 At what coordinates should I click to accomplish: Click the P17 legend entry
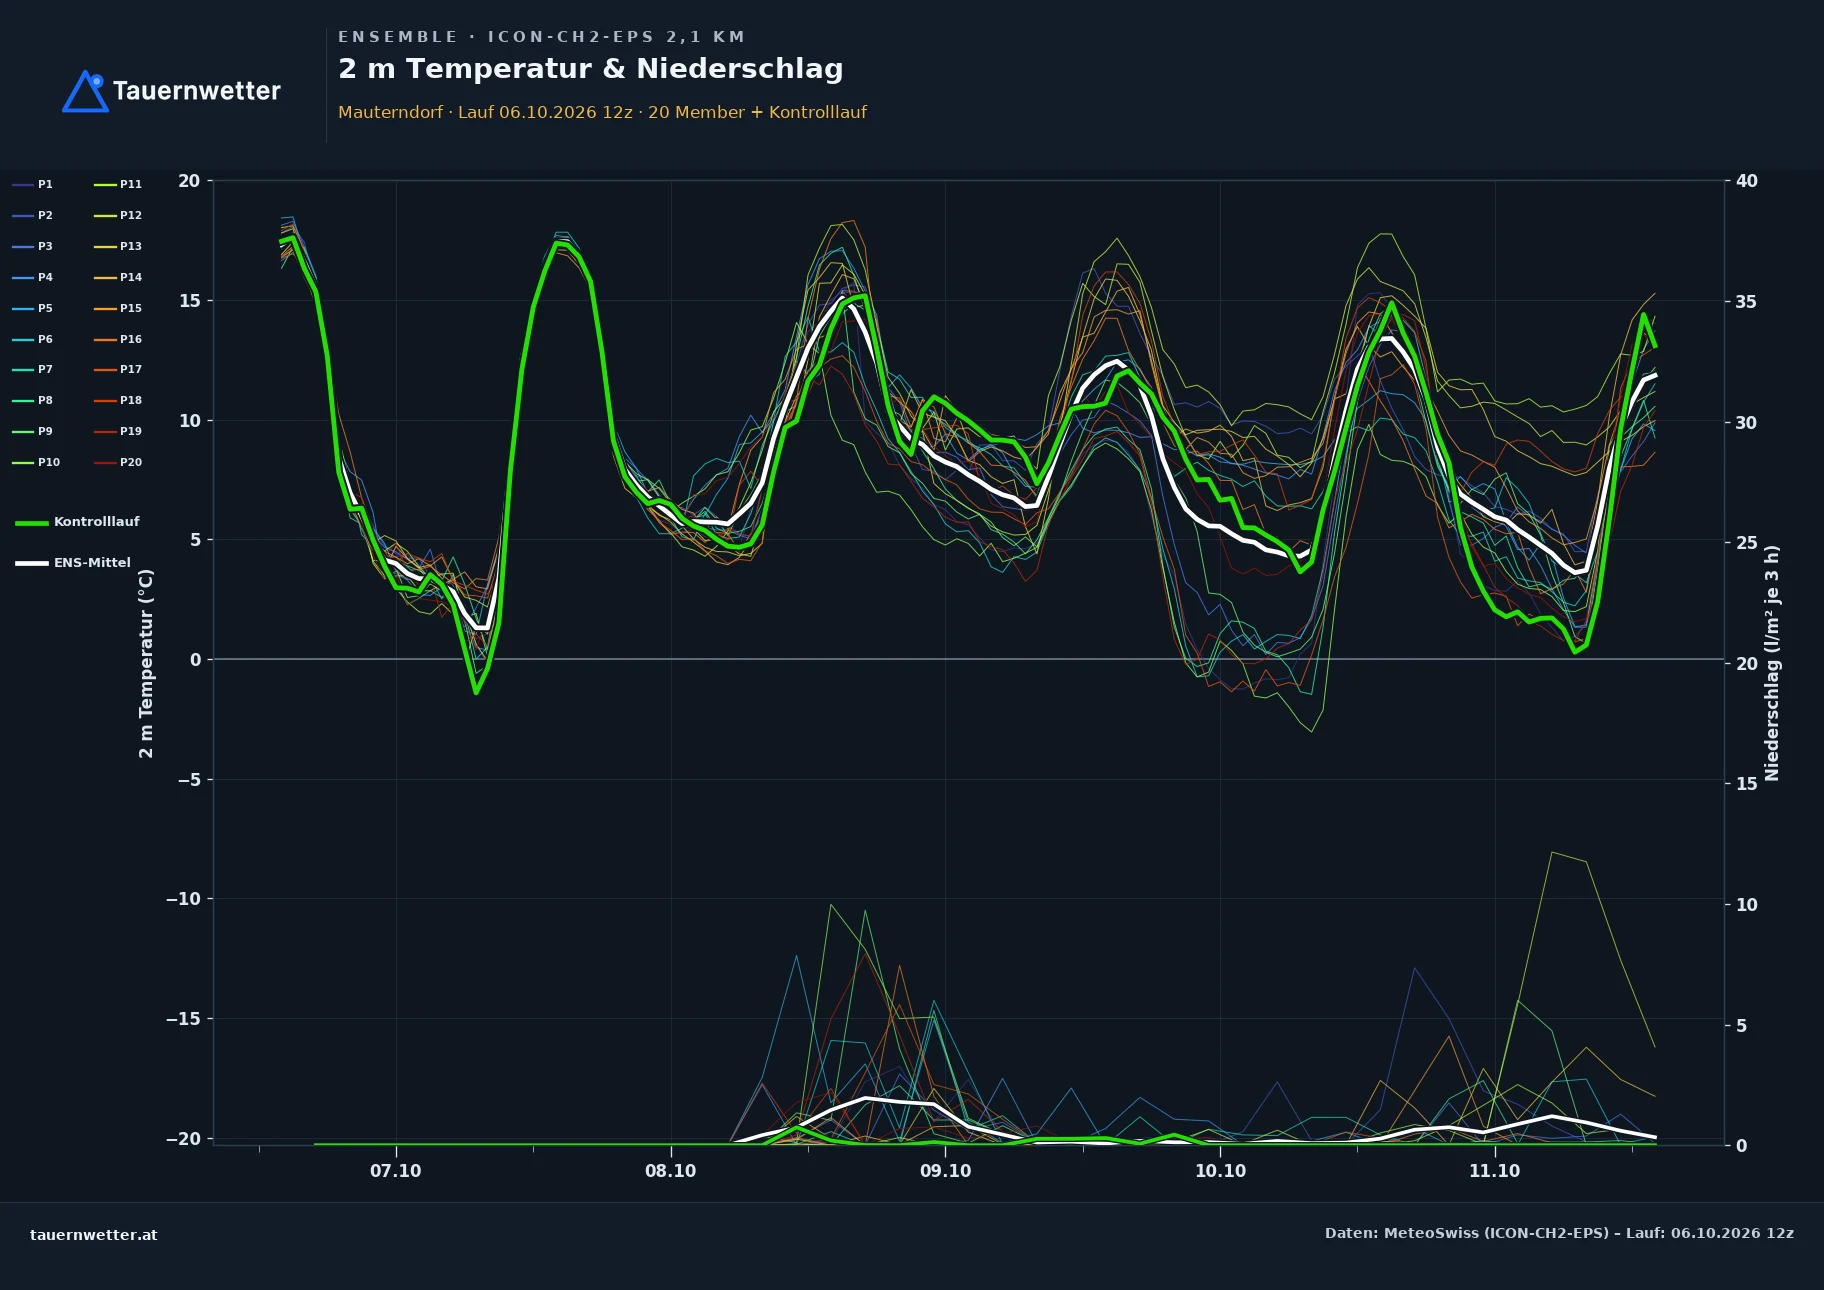118,369
